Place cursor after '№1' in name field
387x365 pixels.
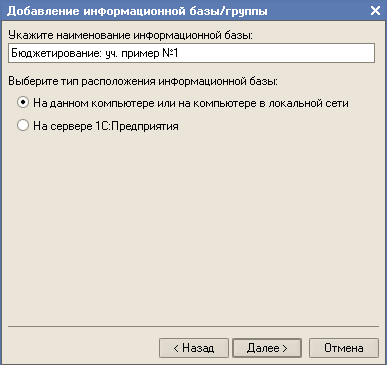point(179,53)
